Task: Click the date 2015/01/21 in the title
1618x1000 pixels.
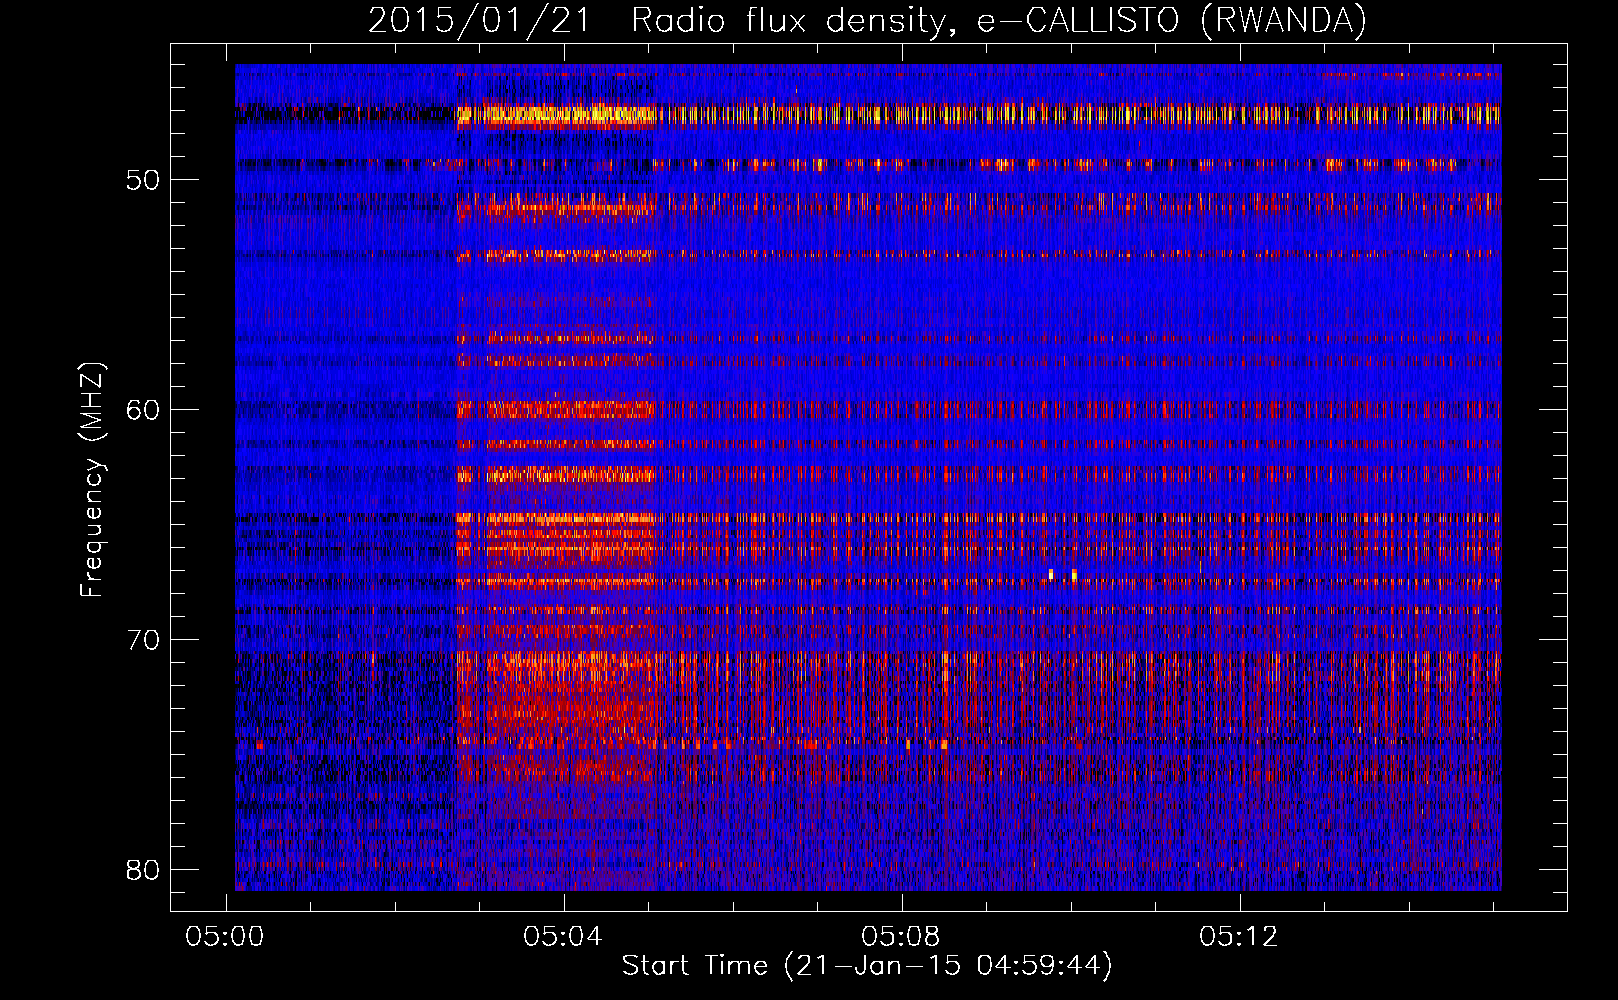Action: [x=480, y=21]
